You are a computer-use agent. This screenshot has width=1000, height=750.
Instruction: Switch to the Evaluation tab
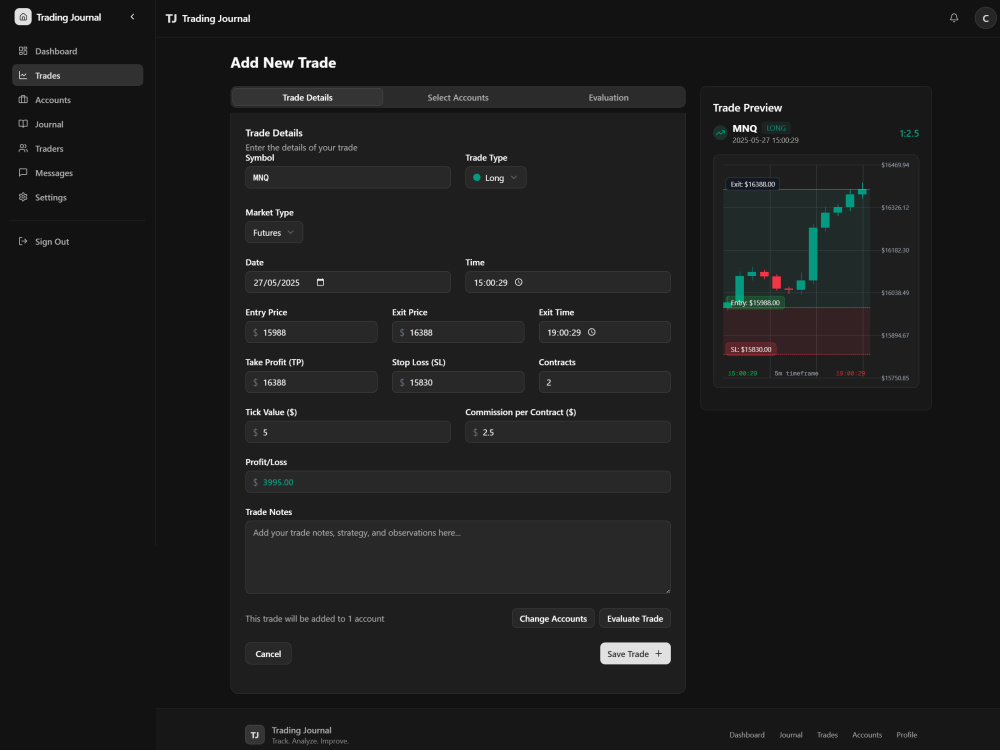[608, 98]
